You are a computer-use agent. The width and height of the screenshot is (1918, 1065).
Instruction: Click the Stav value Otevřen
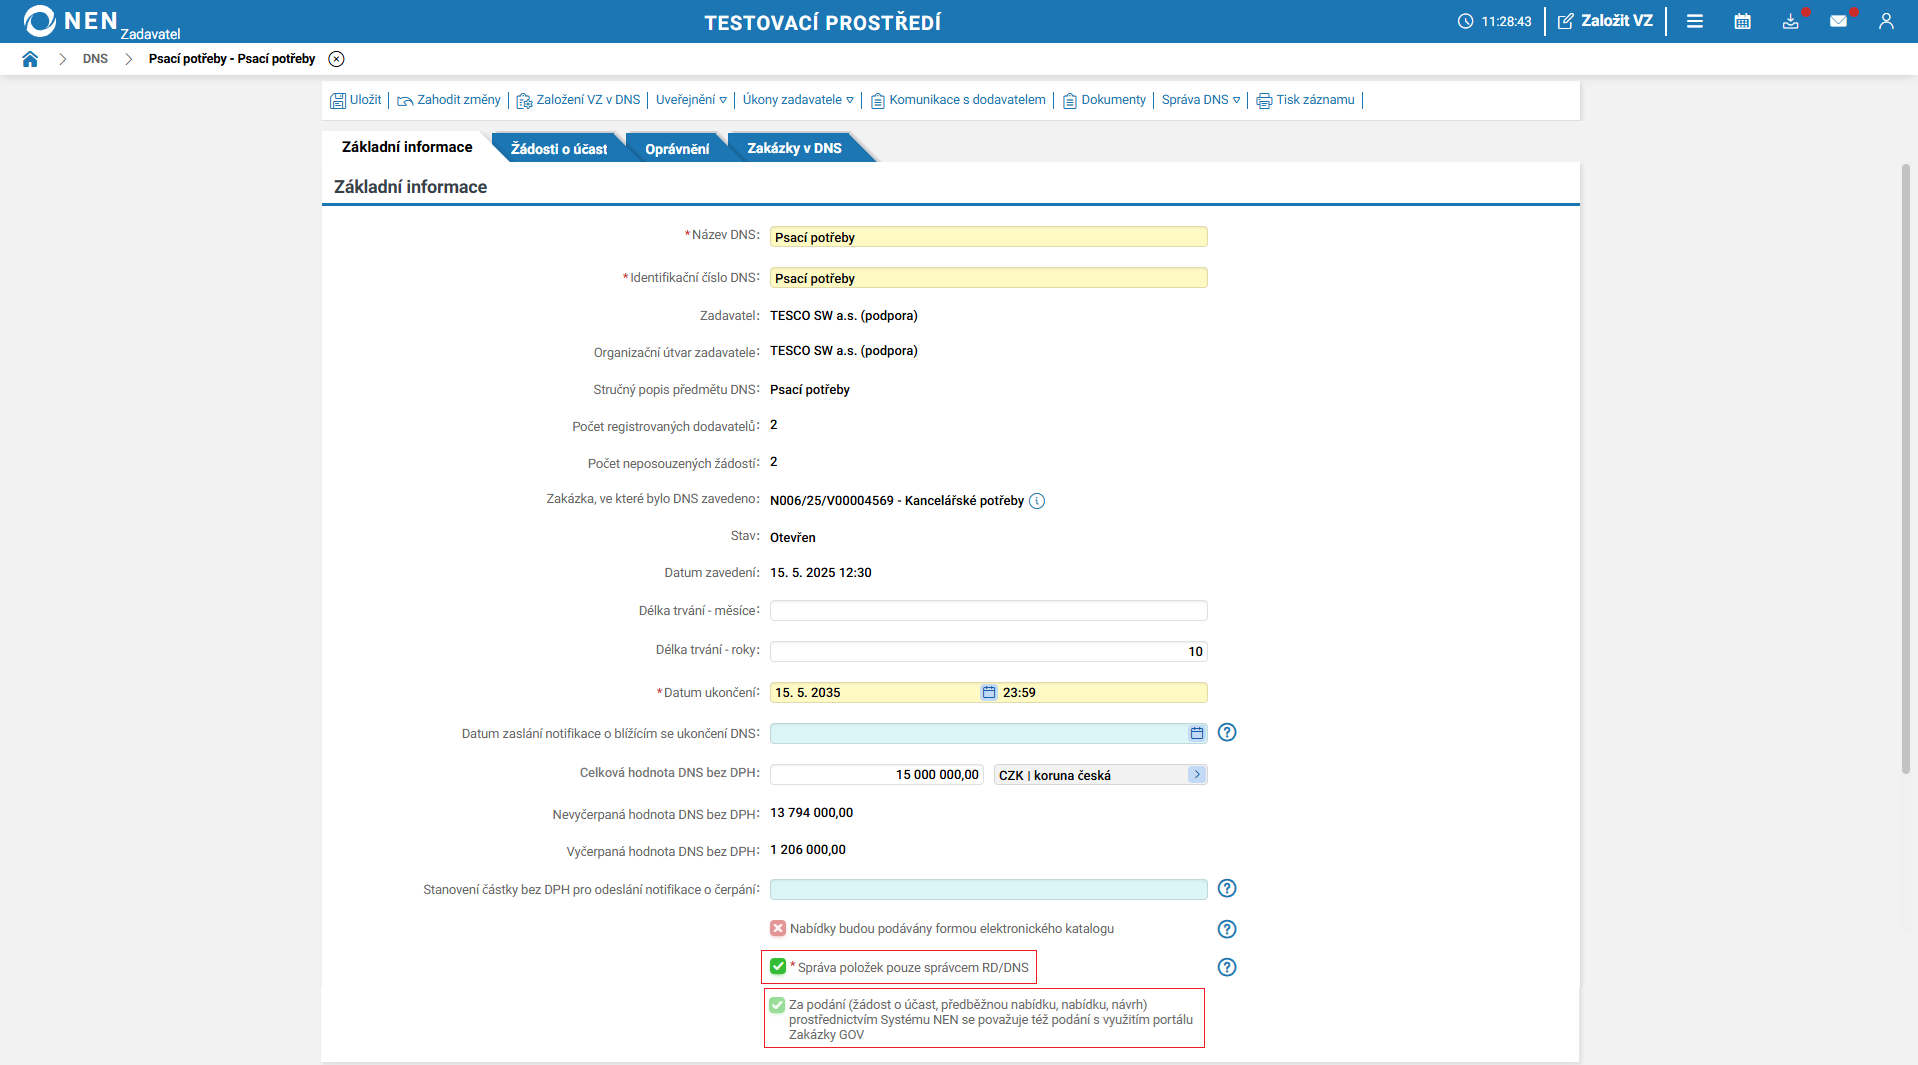[x=793, y=538]
